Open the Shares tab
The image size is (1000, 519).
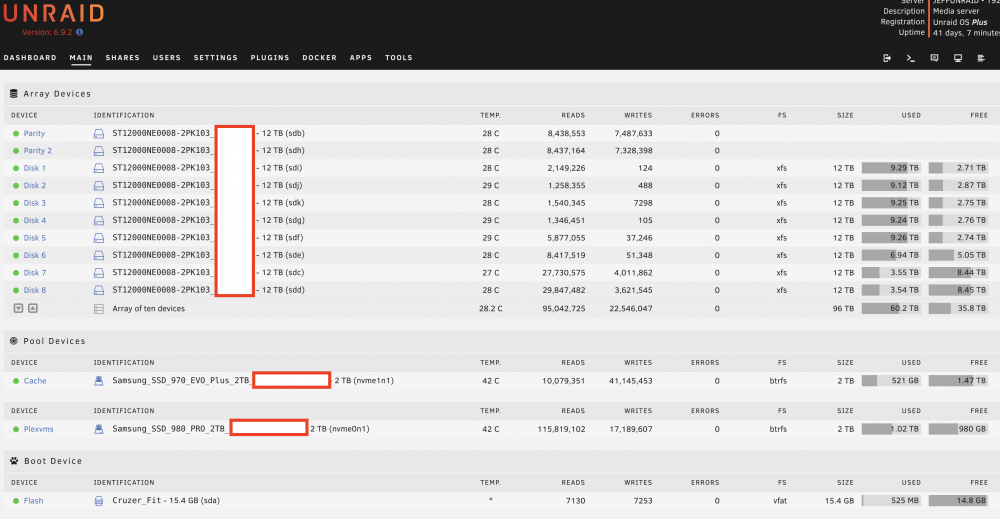(x=122, y=57)
